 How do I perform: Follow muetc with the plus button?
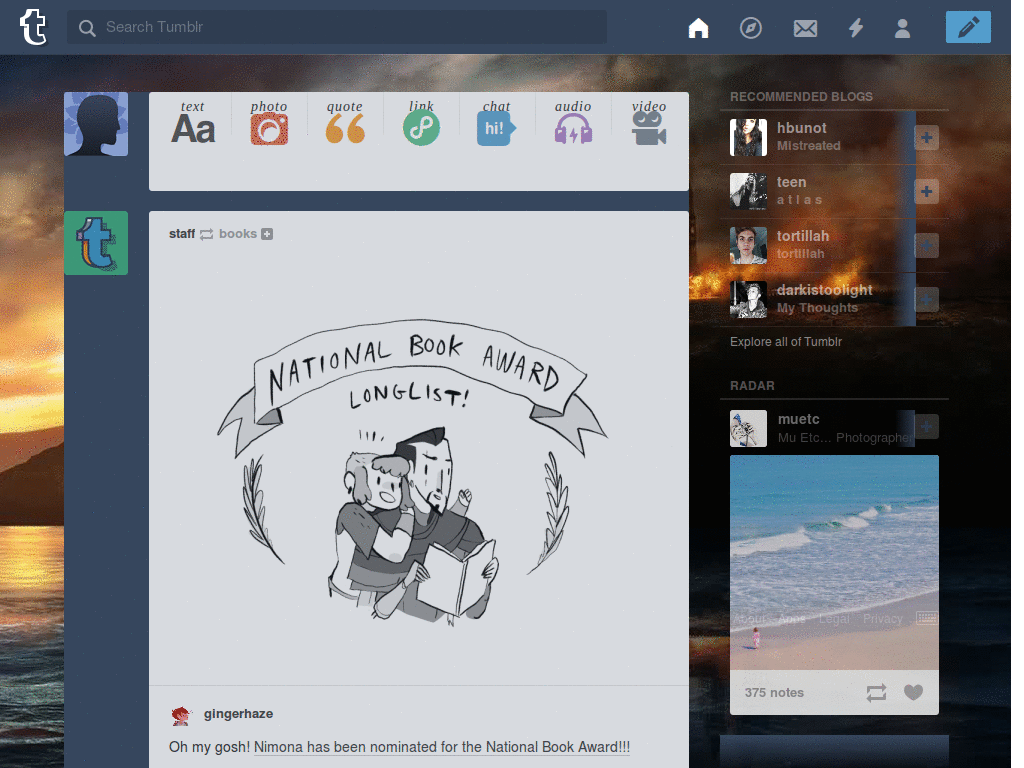click(926, 427)
